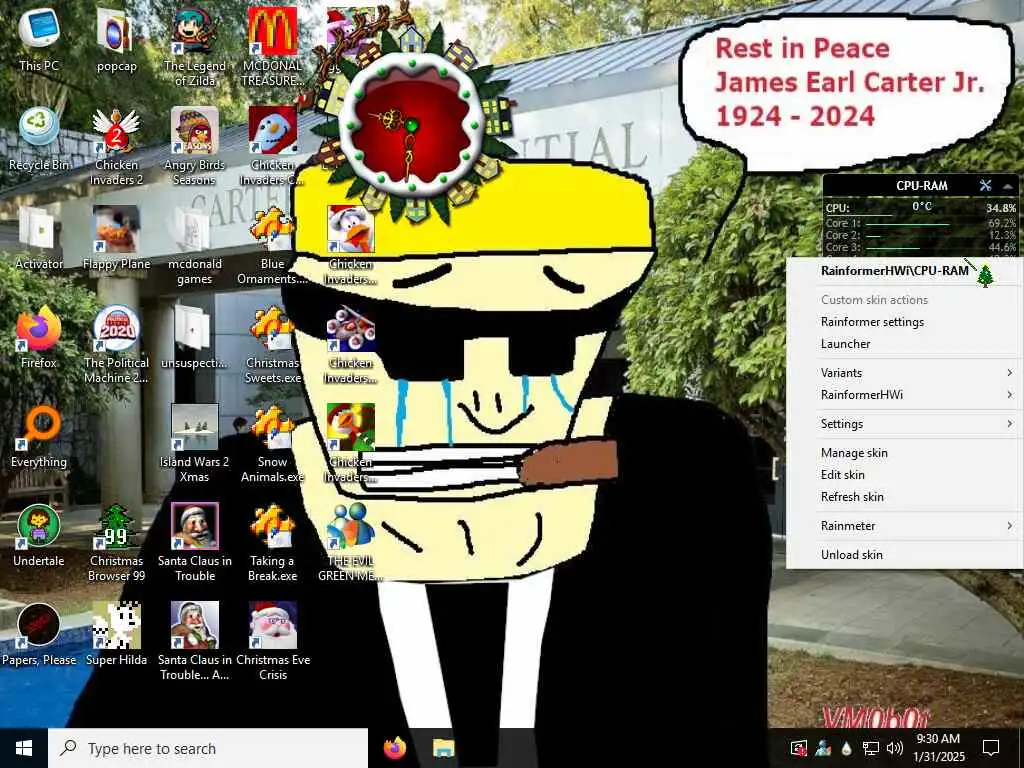1024x768 pixels.
Task: Open the Activator desktop icon
Action: pyautogui.click(x=39, y=238)
